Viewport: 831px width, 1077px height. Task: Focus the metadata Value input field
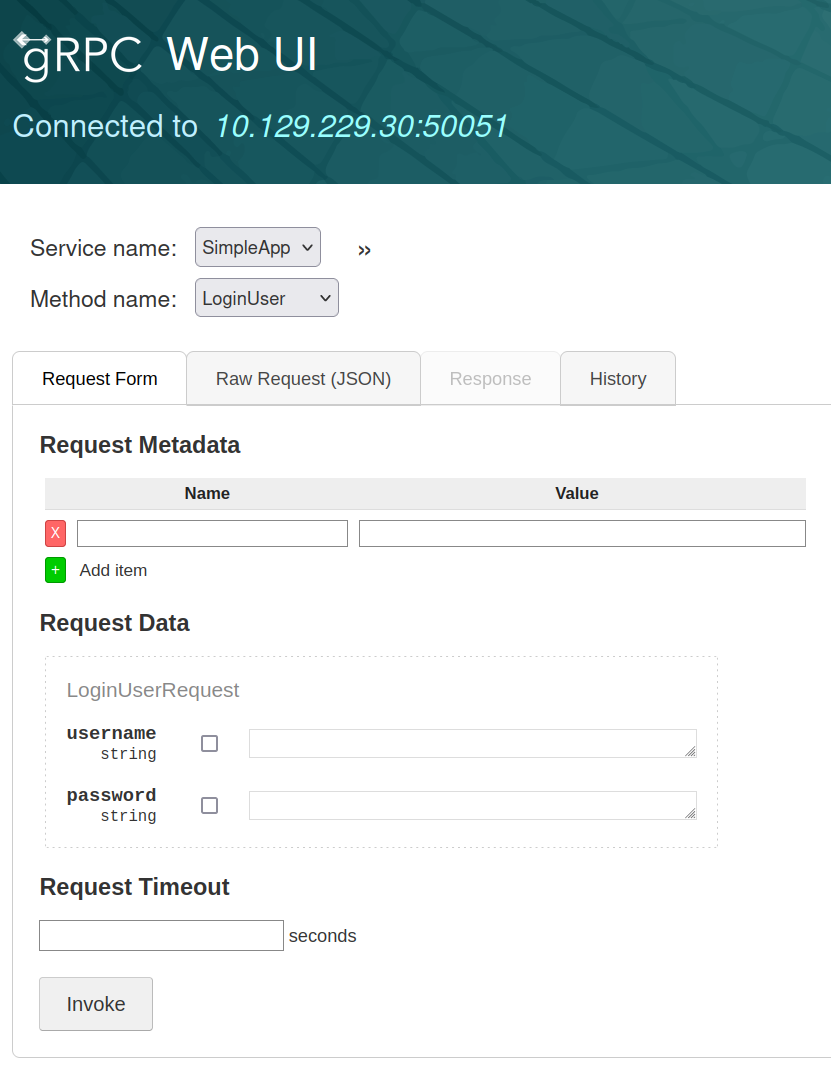[x=582, y=533]
